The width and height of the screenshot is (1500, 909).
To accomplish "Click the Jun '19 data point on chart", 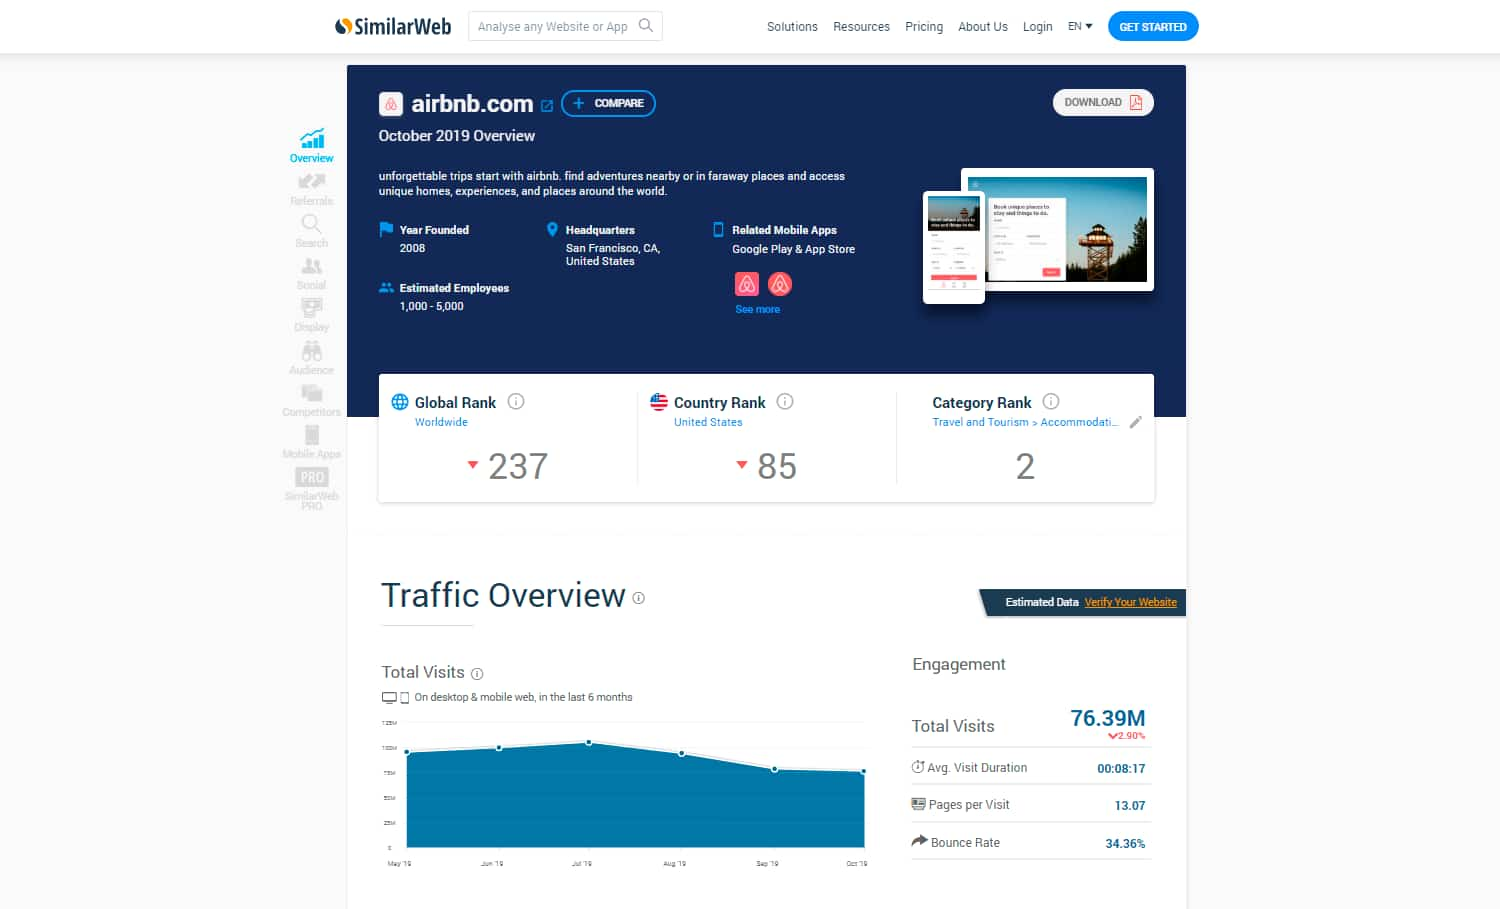I will pos(499,747).
